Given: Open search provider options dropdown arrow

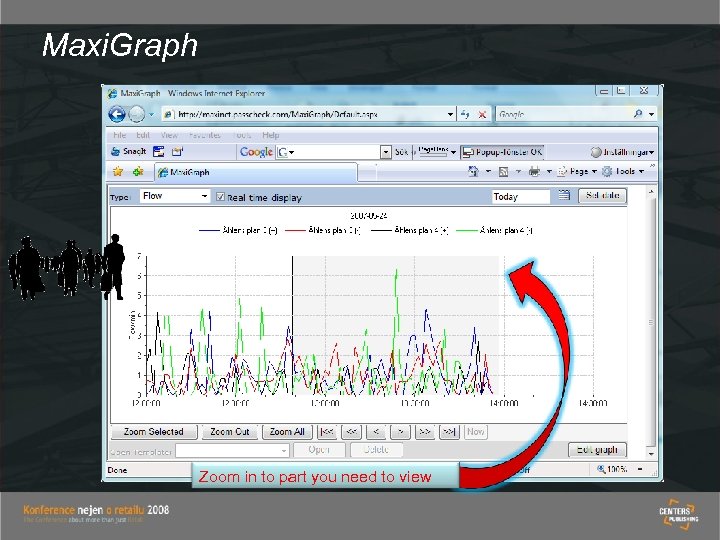Looking at the screenshot, I should (x=652, y=114).
